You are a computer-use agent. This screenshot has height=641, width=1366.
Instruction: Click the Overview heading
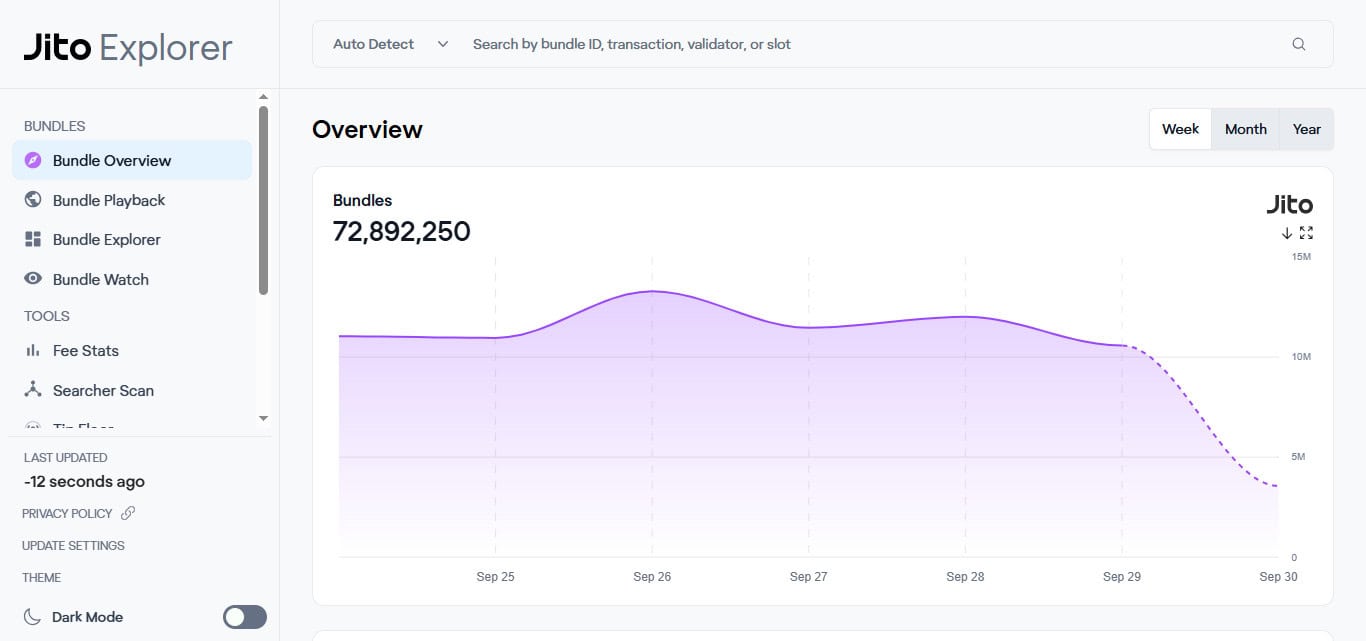[x=367, y=129]
